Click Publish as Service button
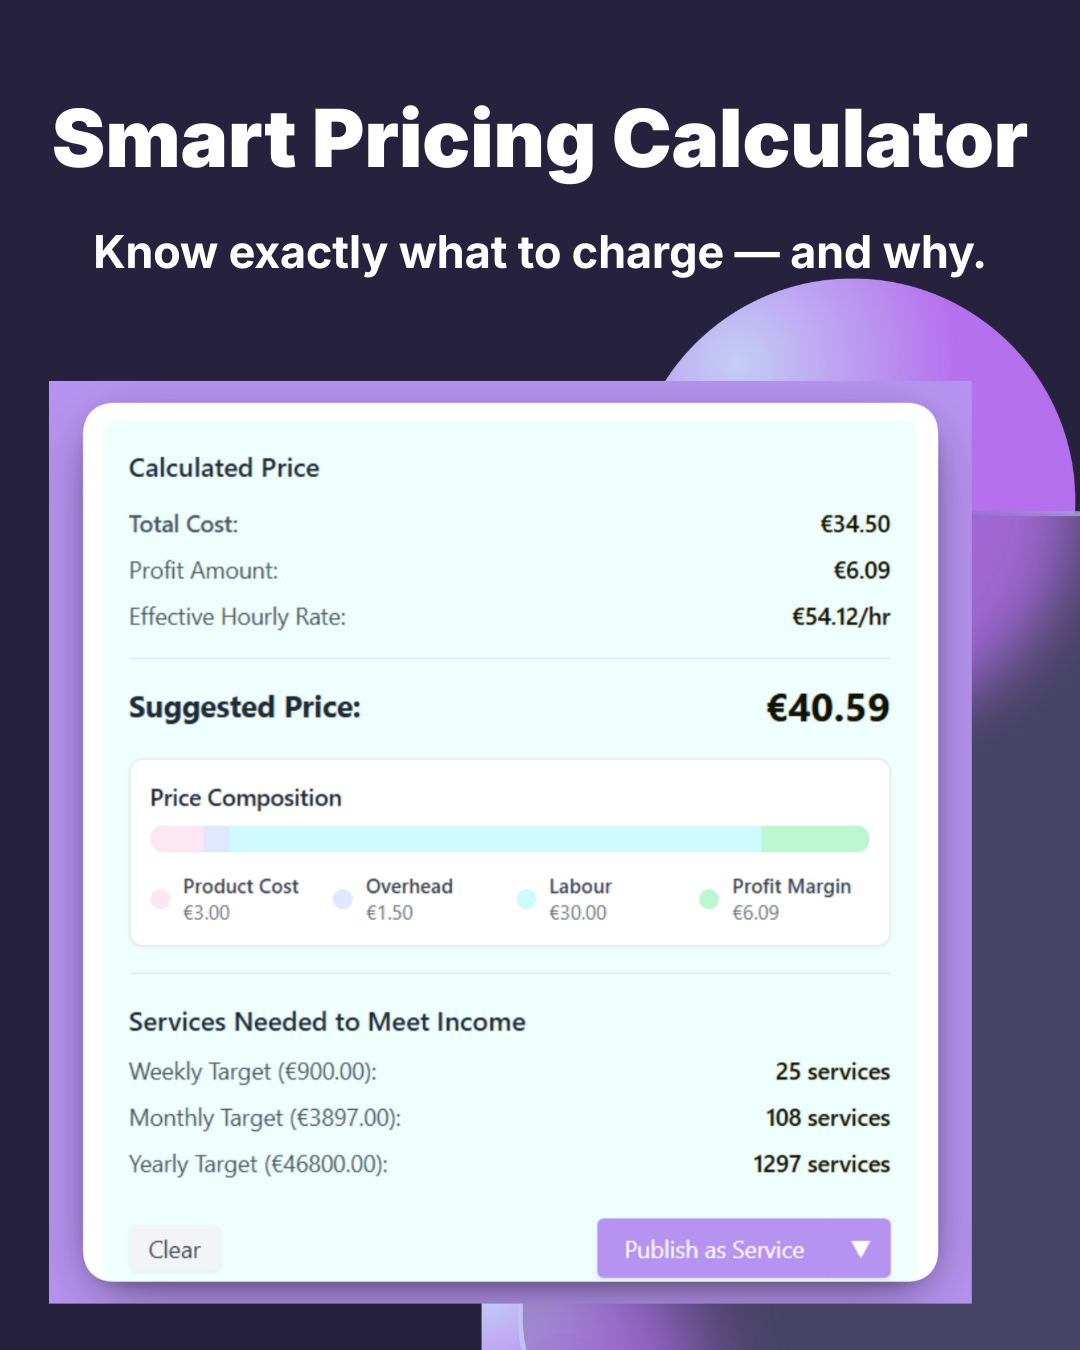 coord(714,1249)
